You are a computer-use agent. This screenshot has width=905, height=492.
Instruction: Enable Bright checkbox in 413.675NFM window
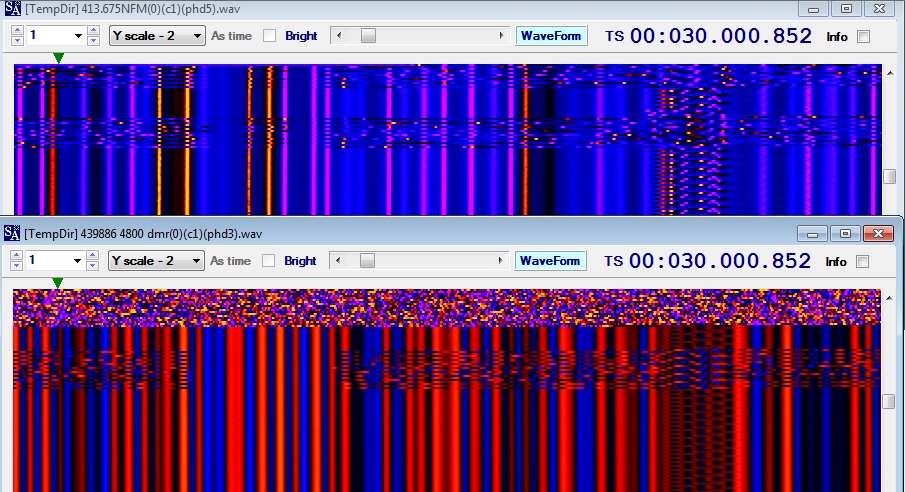click(270, 36)
